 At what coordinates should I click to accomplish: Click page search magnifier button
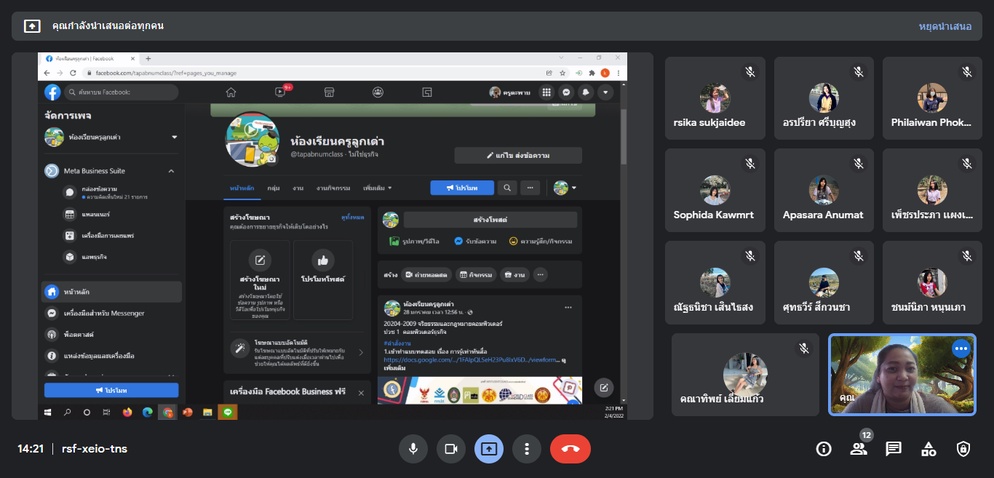point(507,188)
